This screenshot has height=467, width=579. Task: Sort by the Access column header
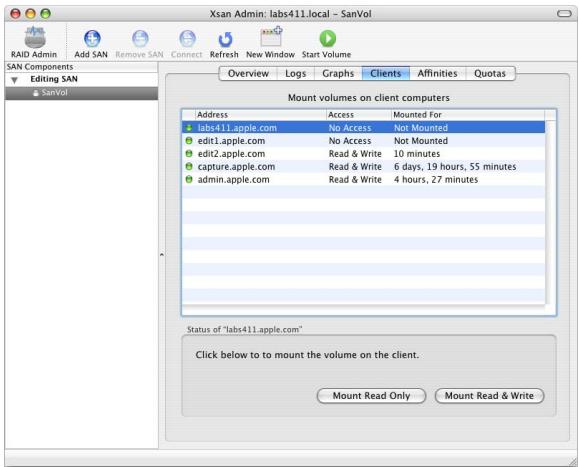coord(359,115)
